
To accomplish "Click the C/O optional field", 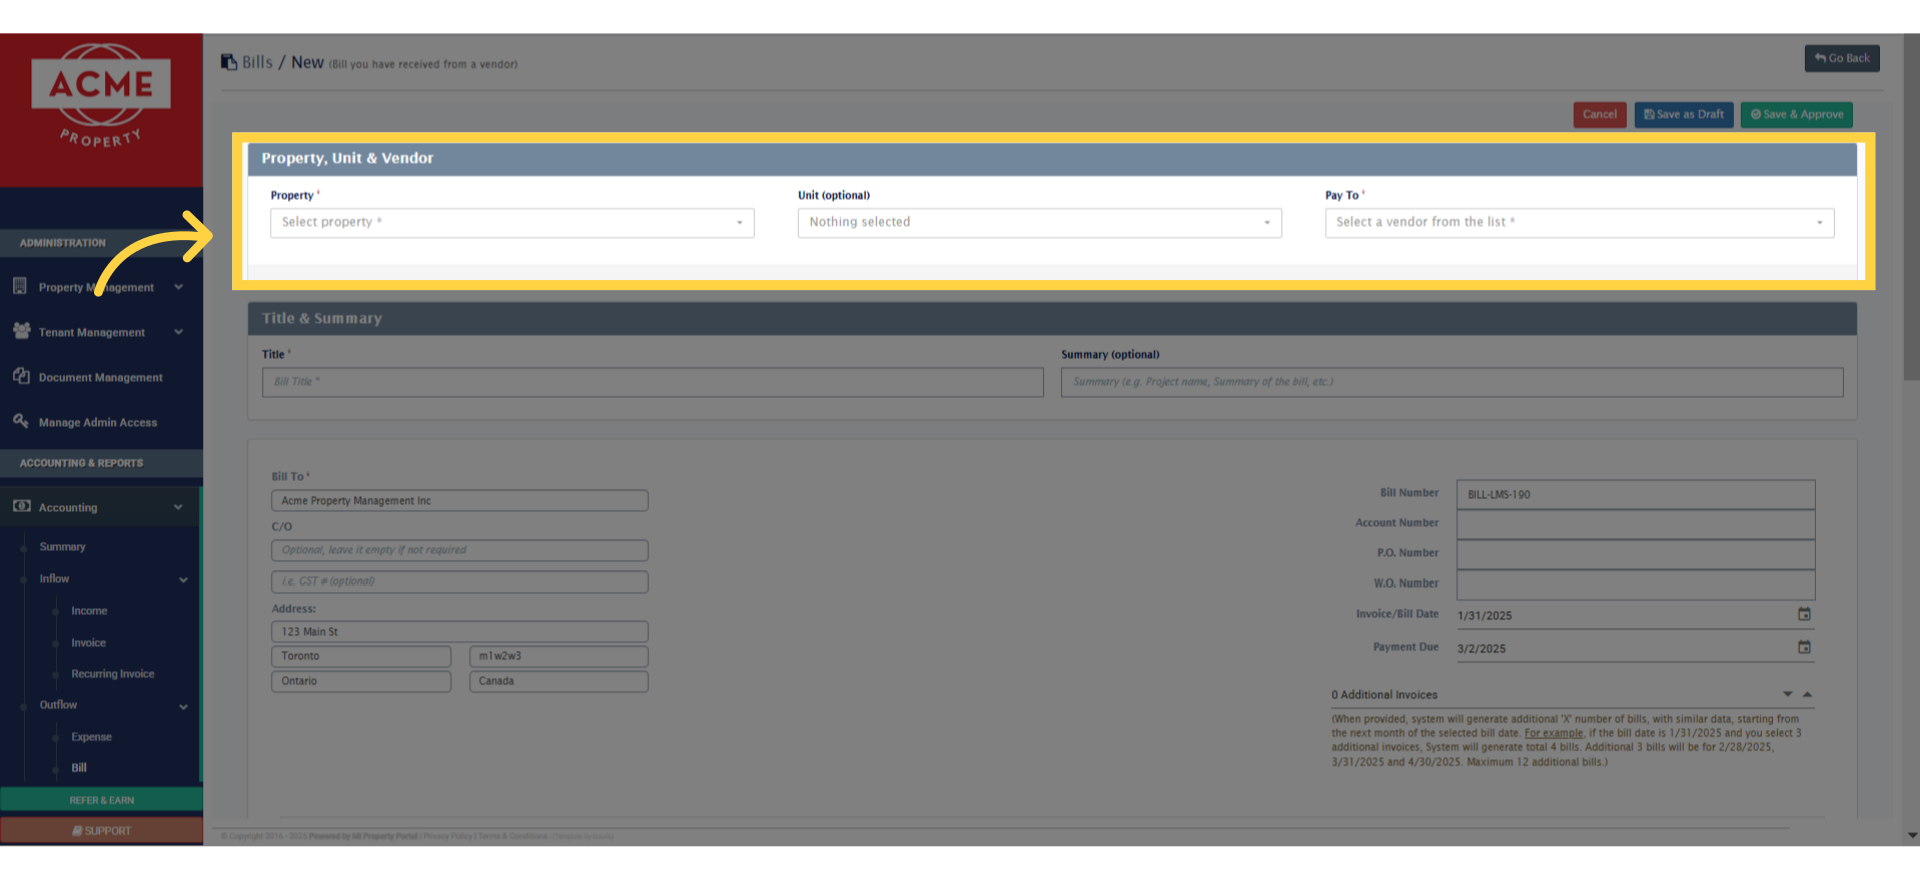I will [460, 550].
